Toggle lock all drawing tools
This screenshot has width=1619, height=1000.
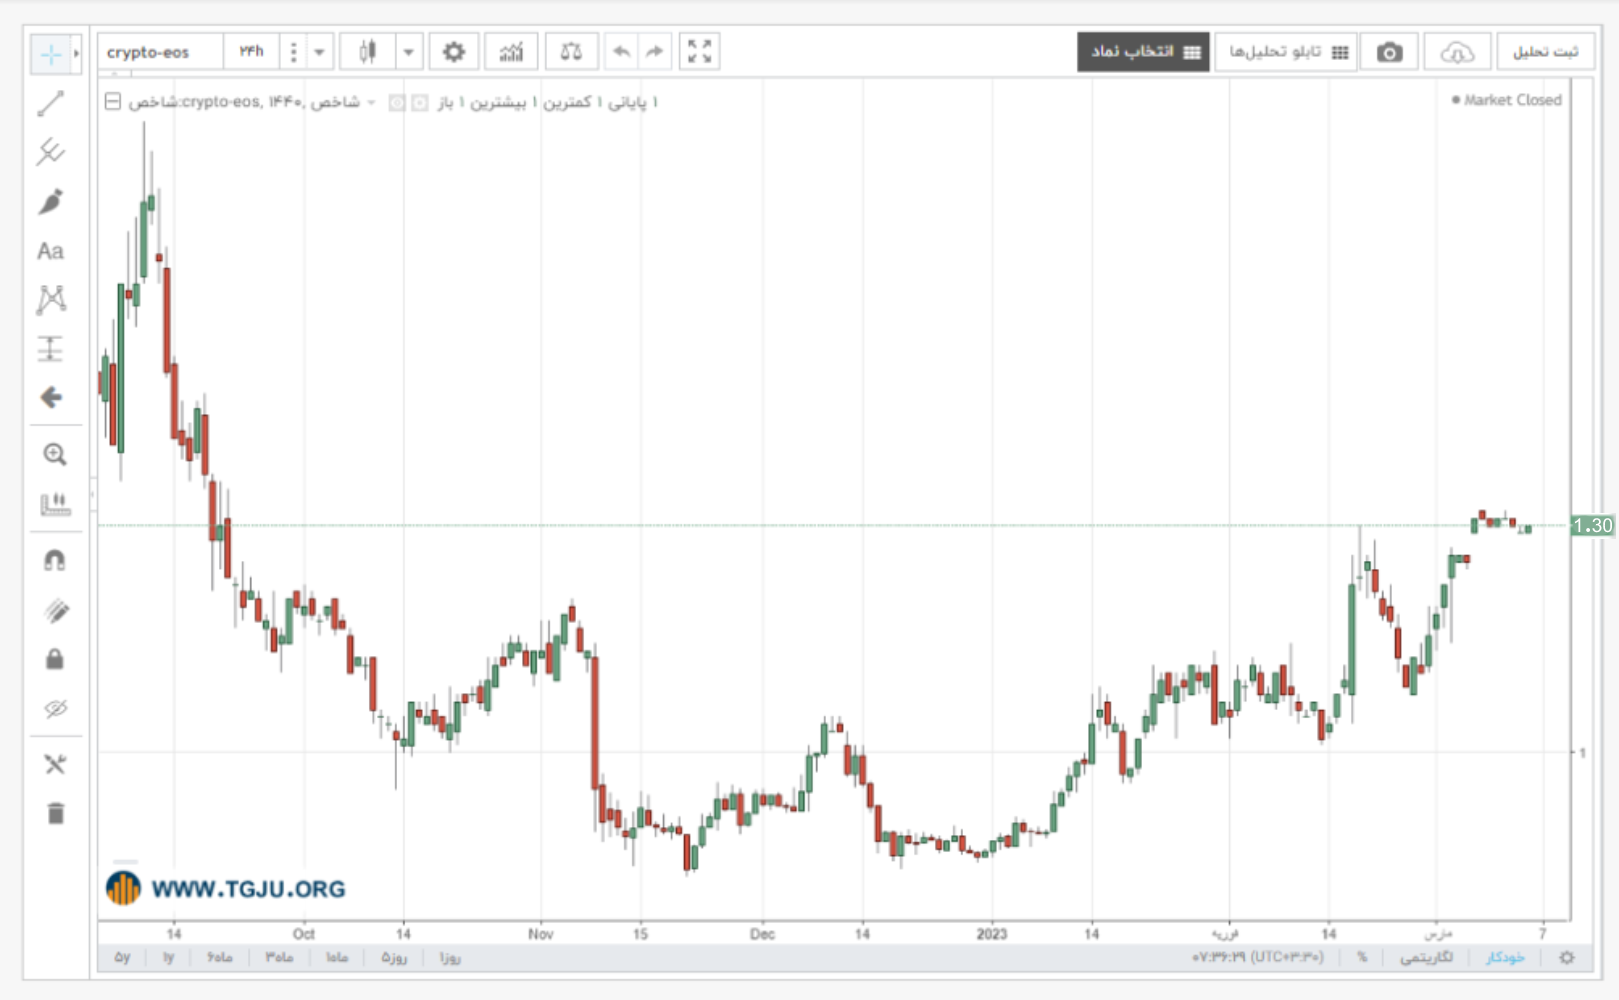coord(55,659)
